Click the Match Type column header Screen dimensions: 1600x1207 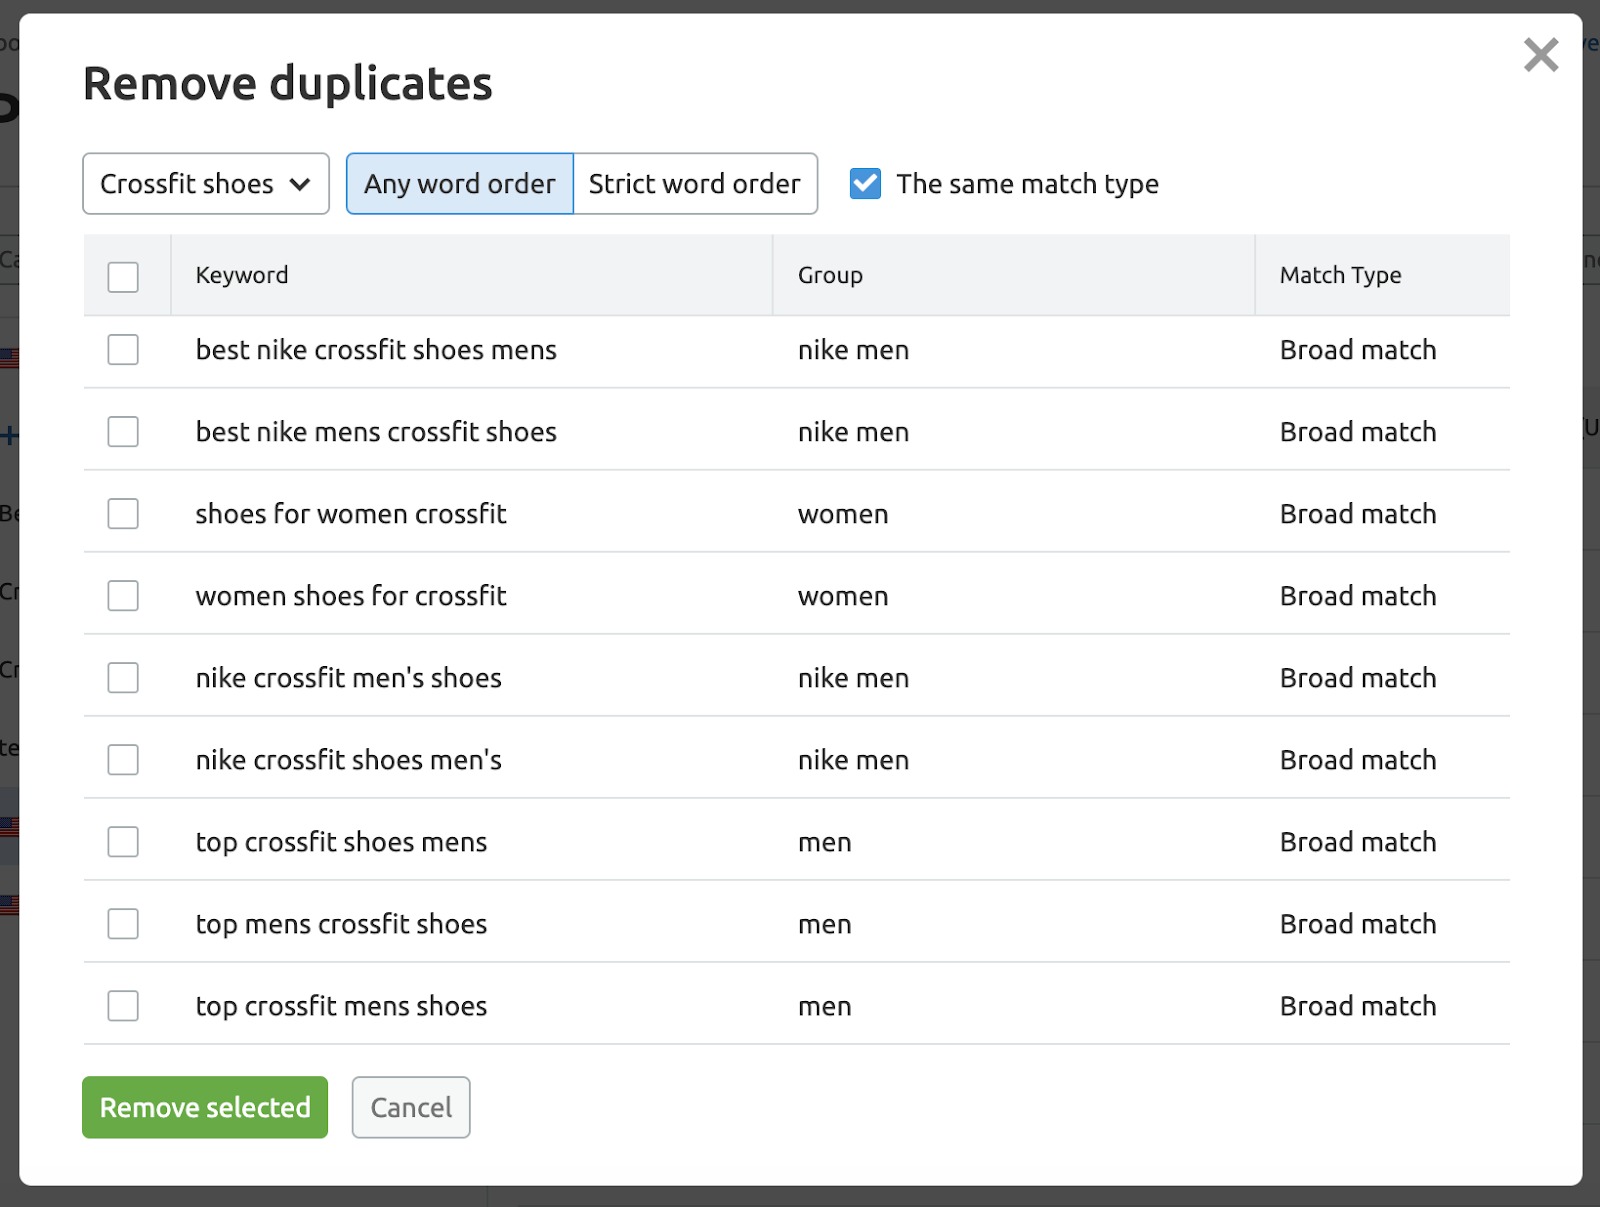click(1340, 275)
